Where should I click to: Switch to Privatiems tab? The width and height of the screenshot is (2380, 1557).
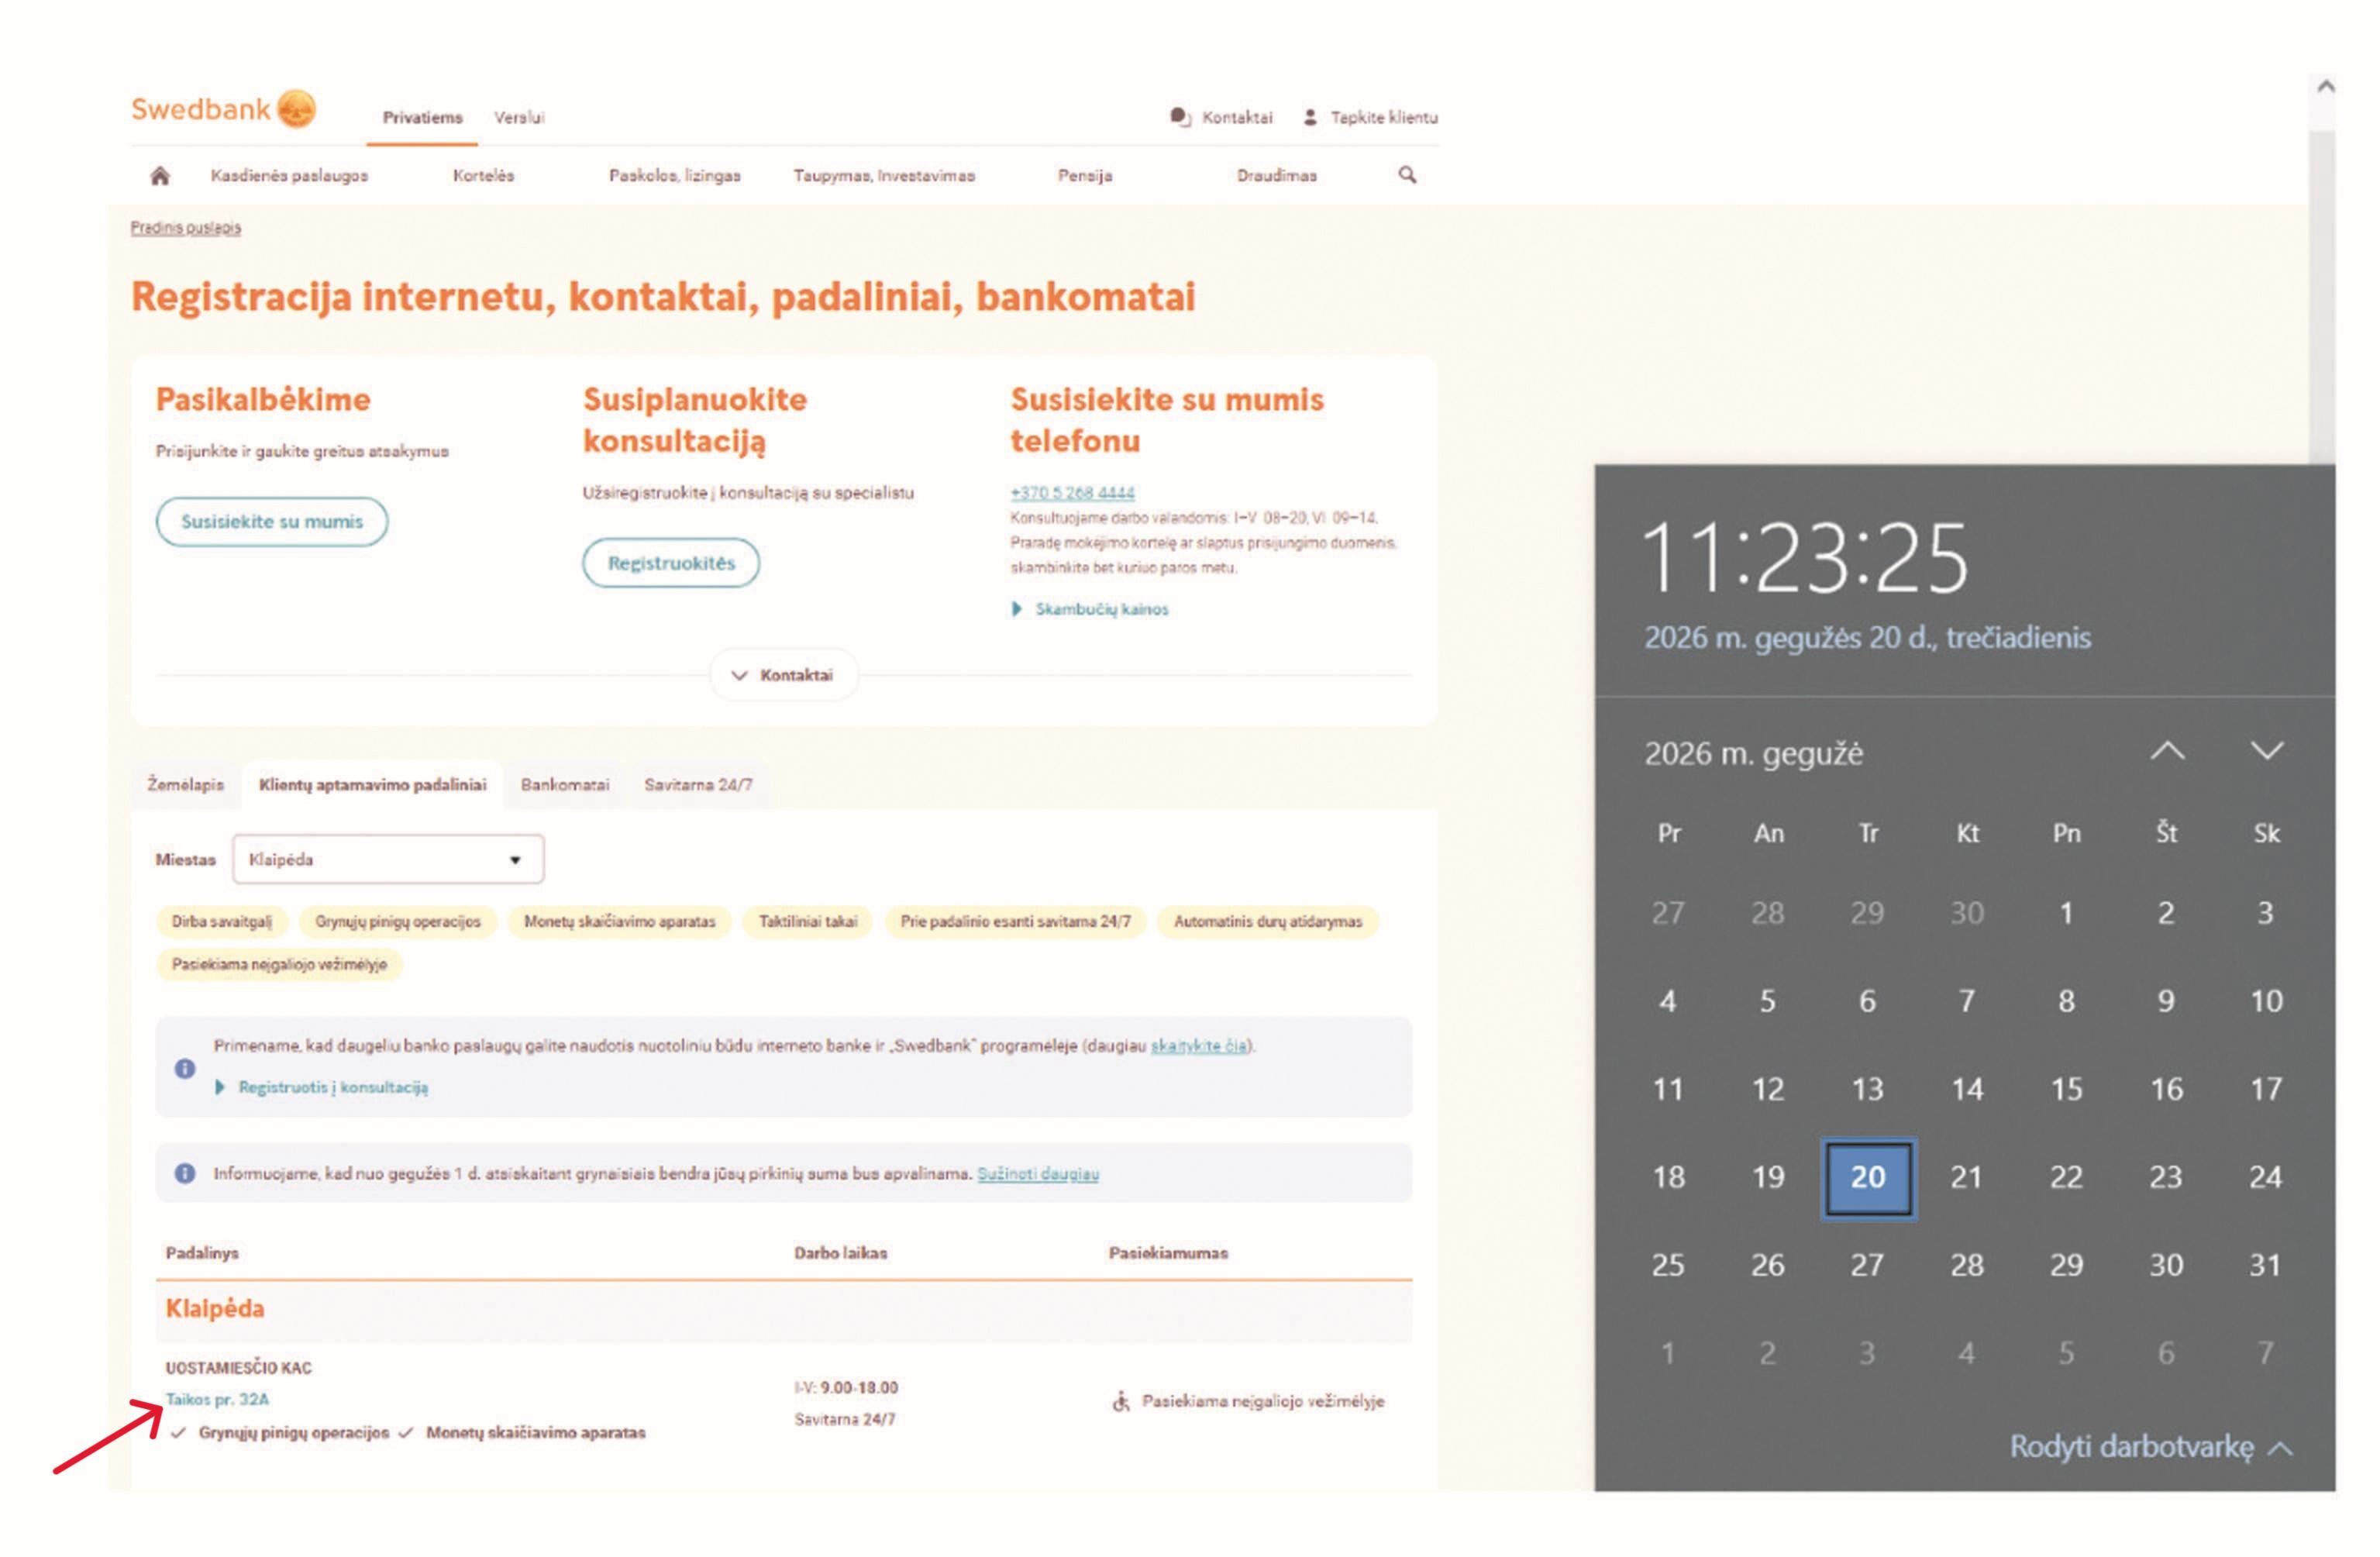[x=422, y=117]
